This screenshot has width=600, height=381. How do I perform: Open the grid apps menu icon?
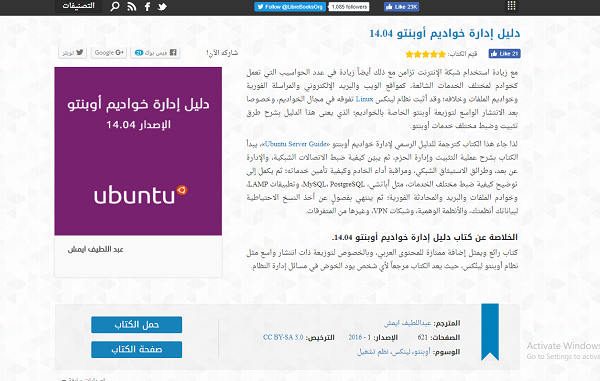511,5
